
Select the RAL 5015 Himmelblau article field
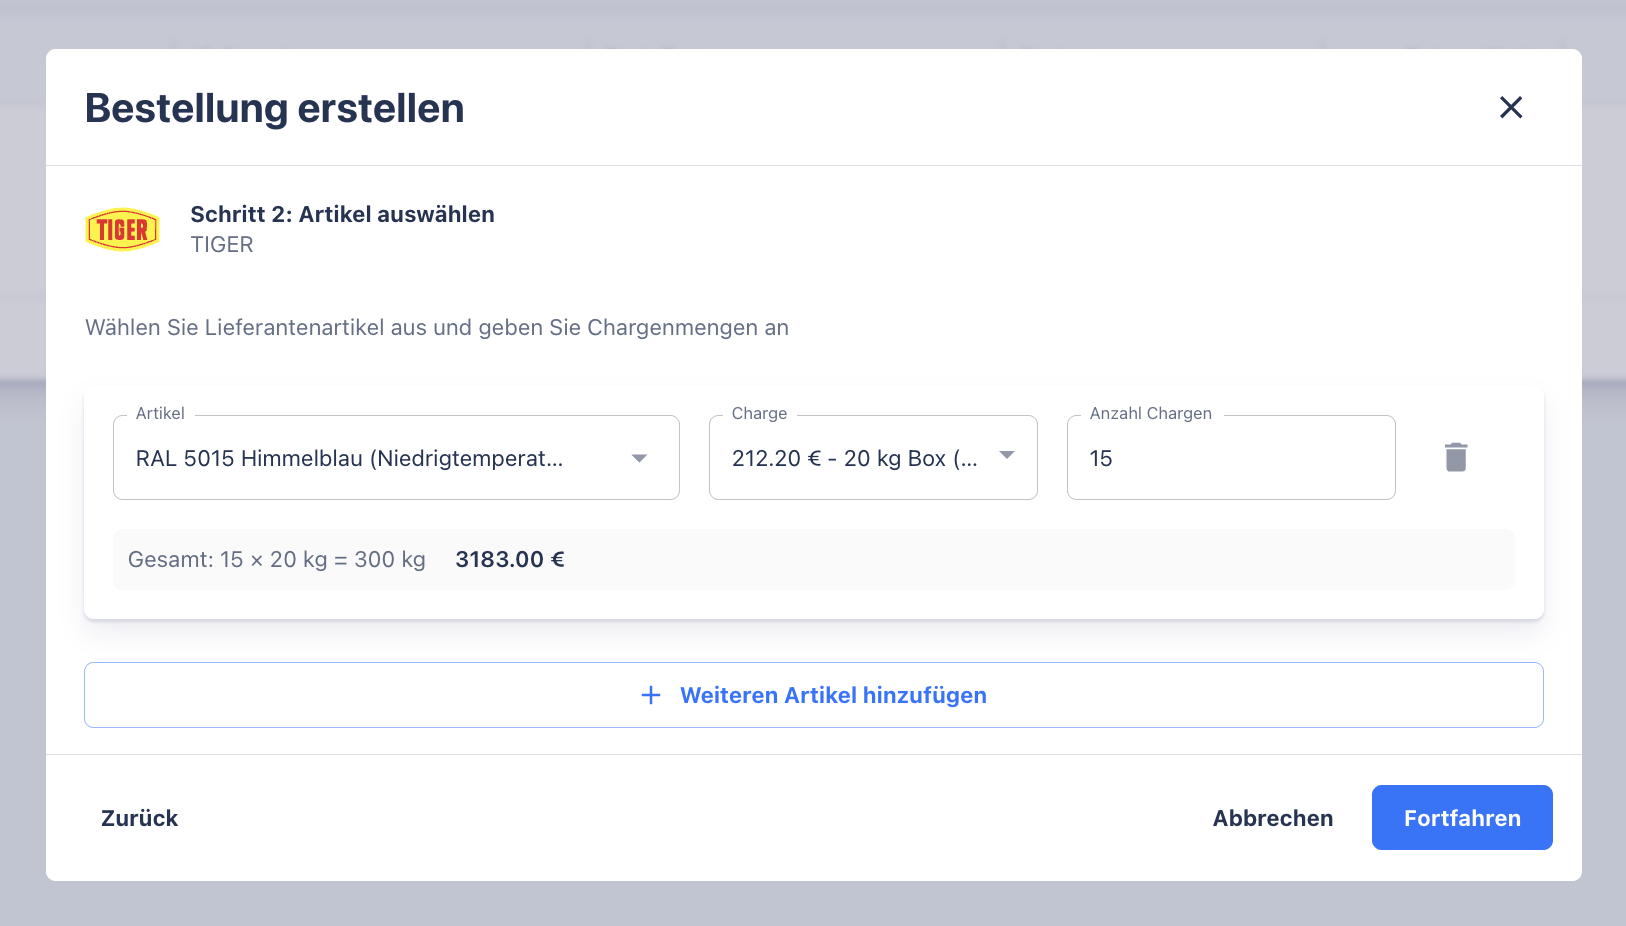[x=350, y=458]
